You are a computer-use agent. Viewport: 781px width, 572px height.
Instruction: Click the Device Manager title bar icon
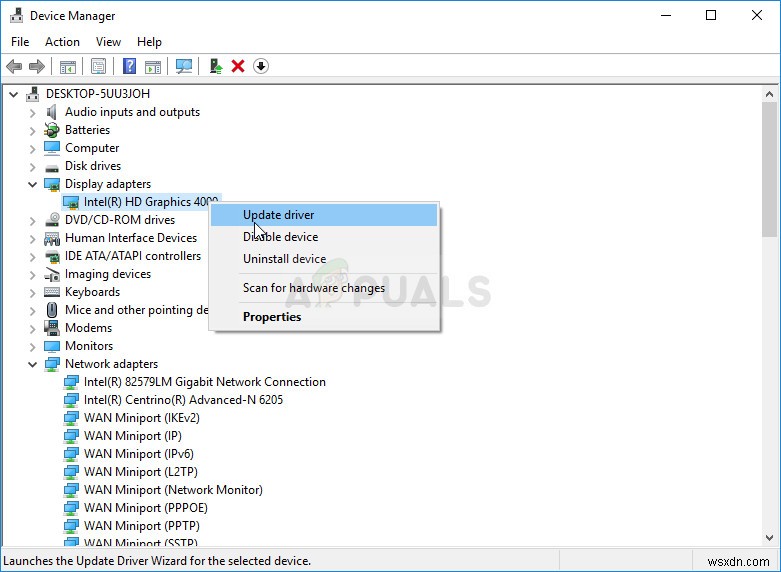tap(16, 15)
